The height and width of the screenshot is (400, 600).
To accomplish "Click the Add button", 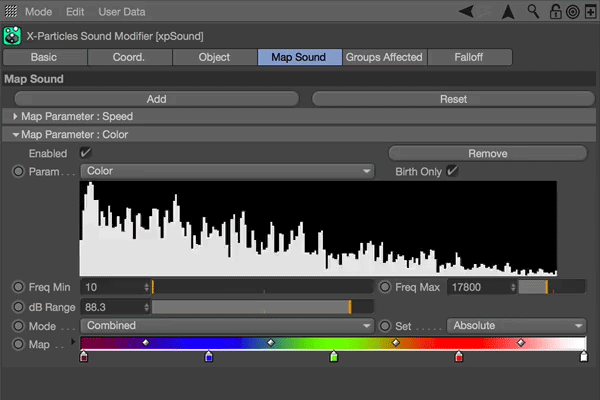I will coord(157,99).
